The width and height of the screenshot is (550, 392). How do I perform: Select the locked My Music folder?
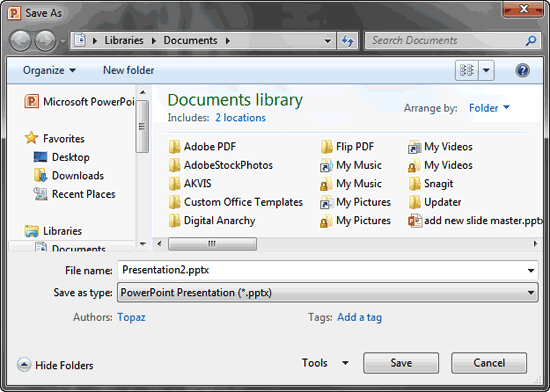coord(351,183)
